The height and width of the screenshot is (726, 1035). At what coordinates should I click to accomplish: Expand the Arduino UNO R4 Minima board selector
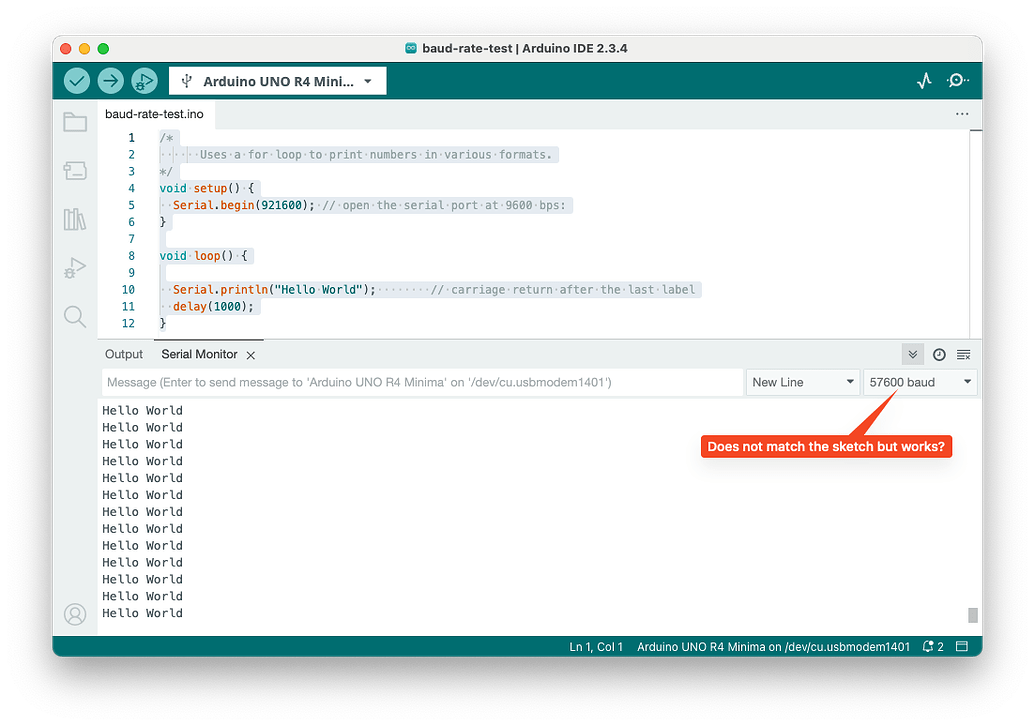click(277, 81)
